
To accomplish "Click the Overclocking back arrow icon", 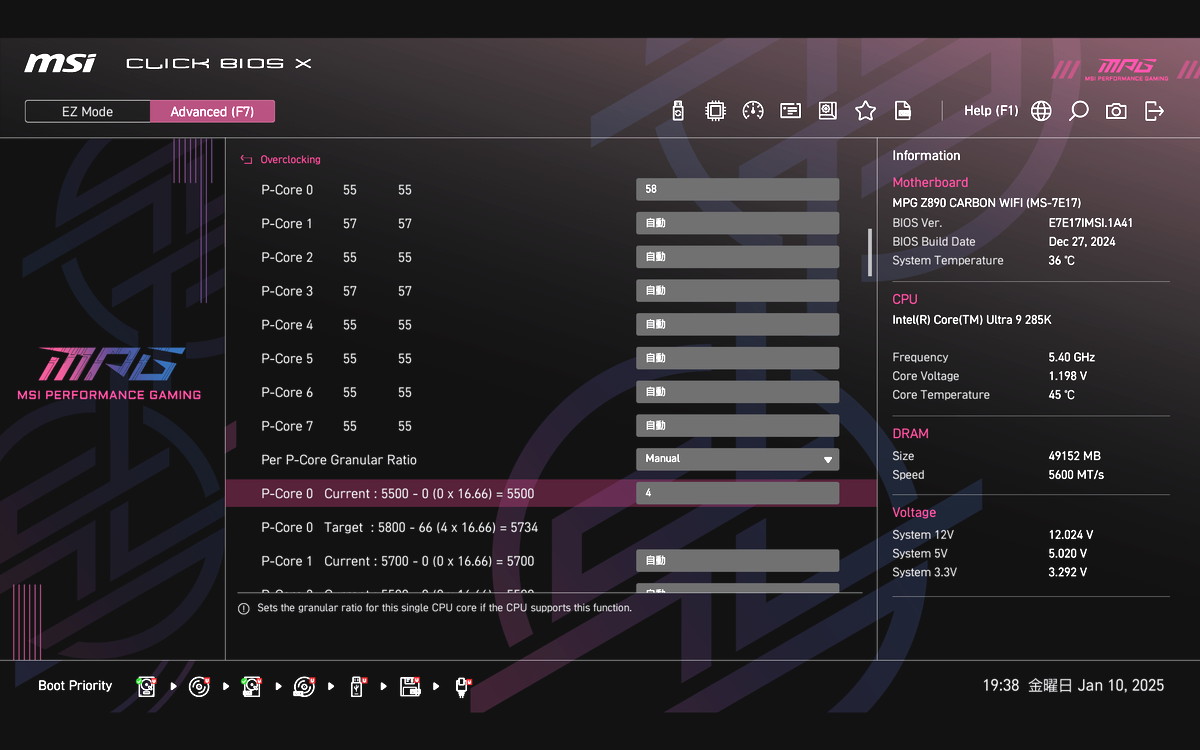I will coord(246,159).
